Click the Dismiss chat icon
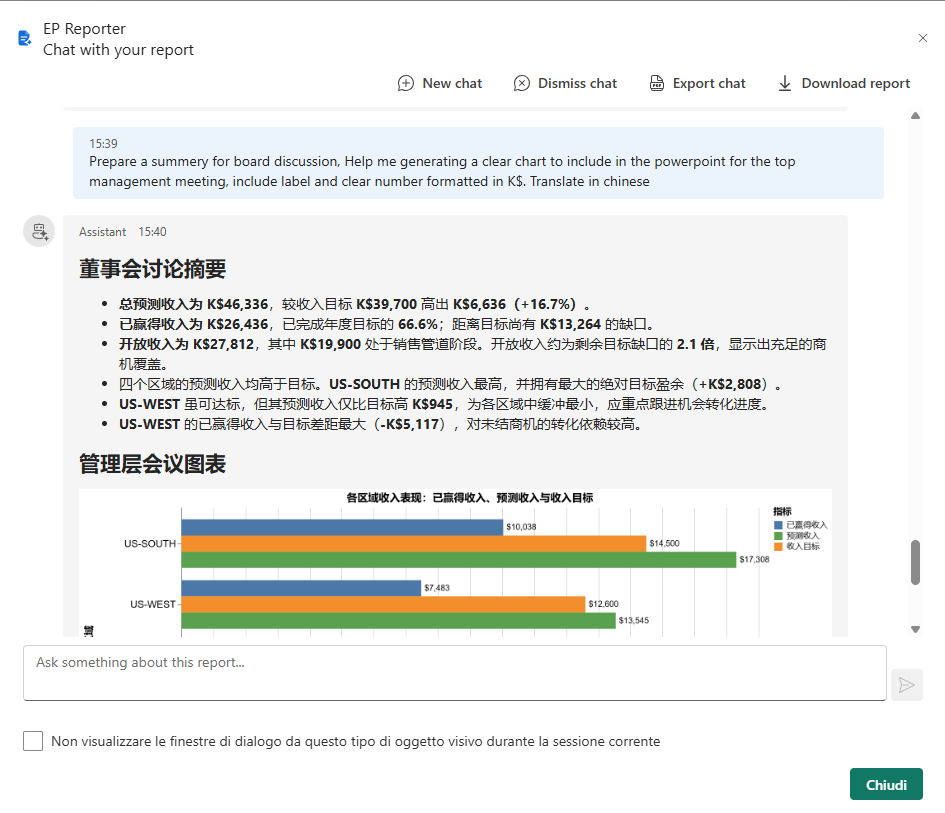 [x=521, y=83]
